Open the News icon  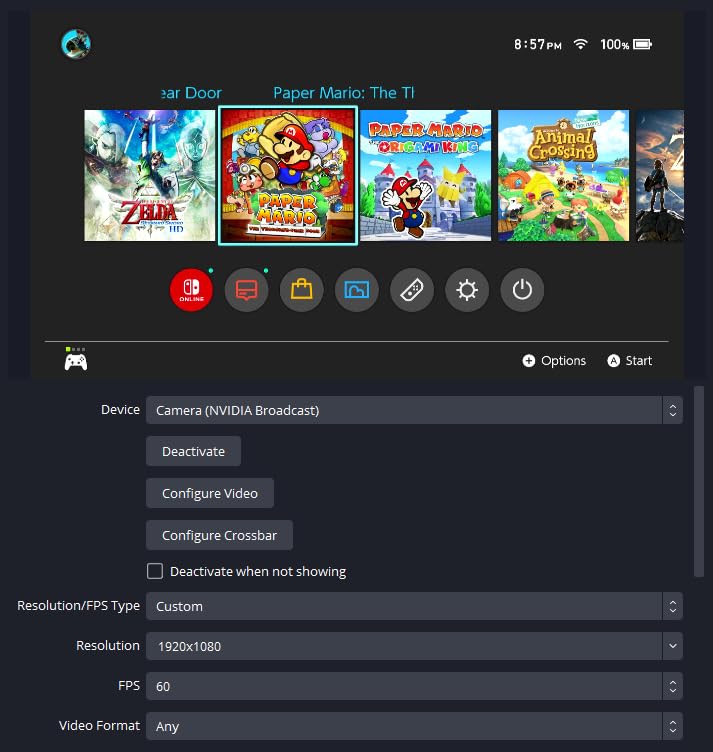[246, 290]
